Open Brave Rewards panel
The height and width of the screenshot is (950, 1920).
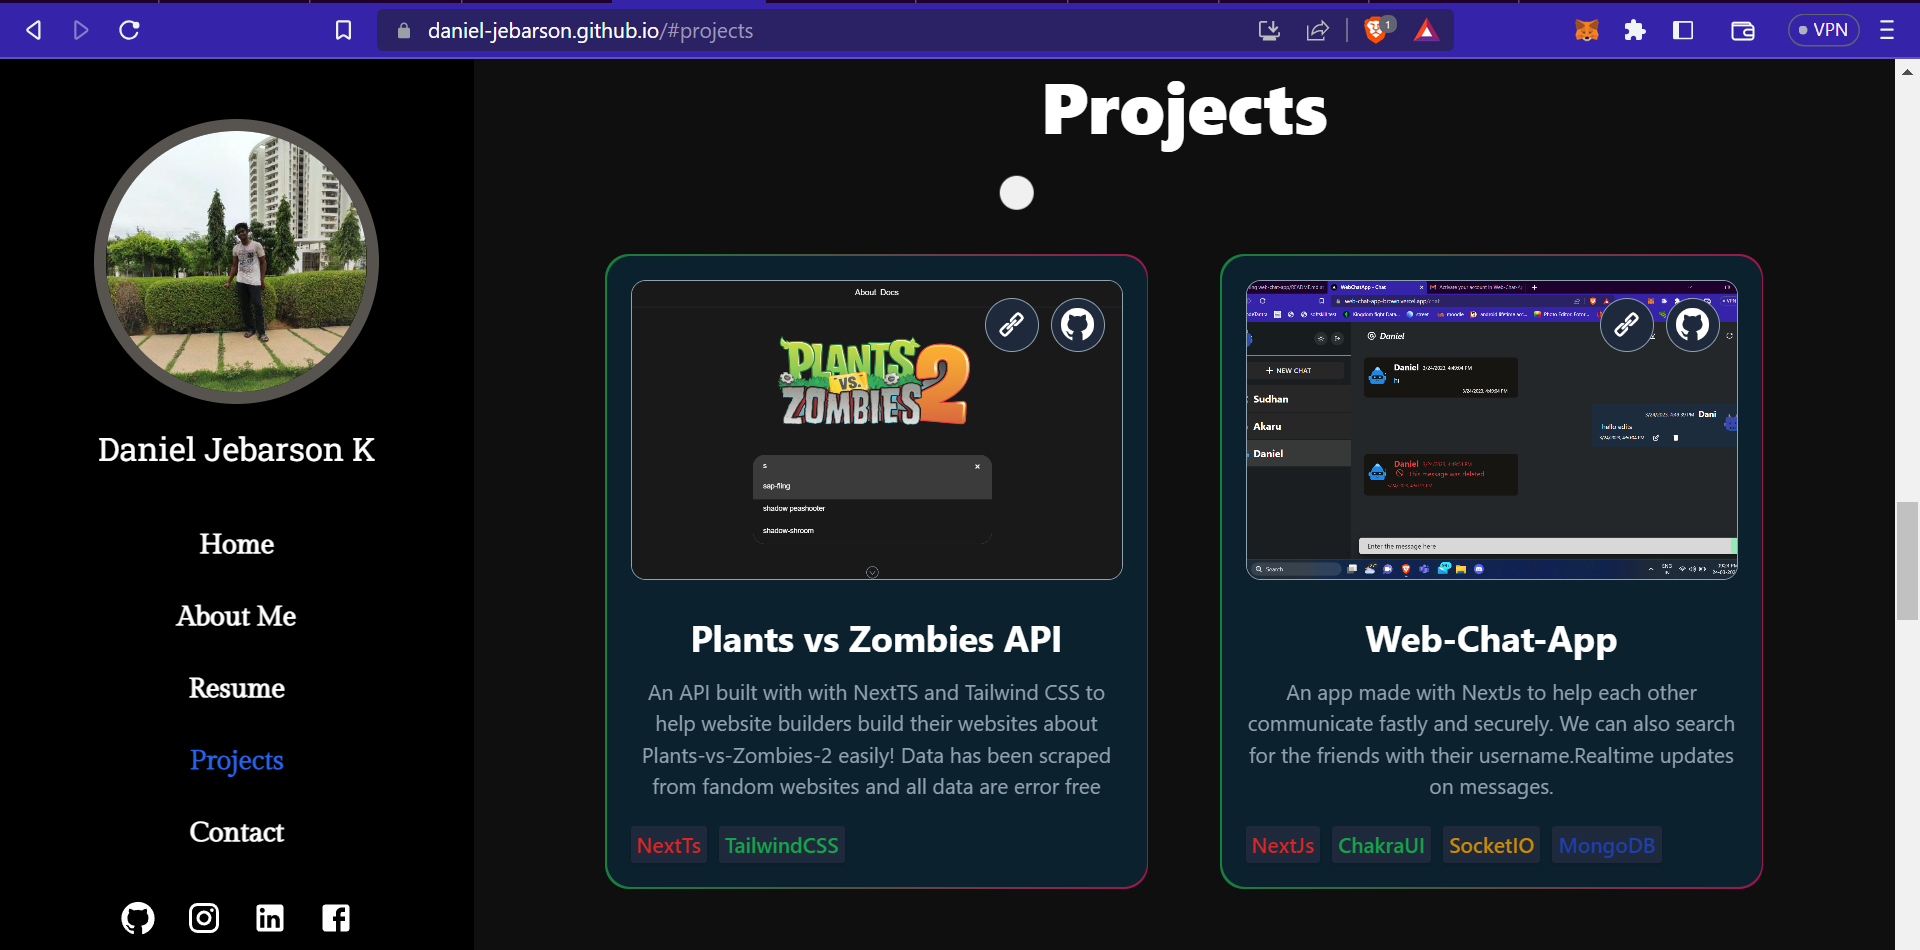(1427, 30)
